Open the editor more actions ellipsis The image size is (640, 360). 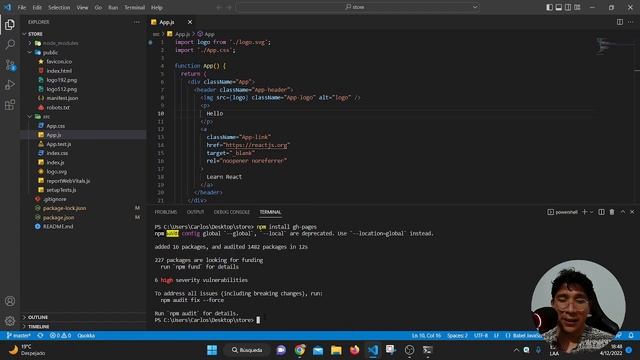pos(631,22)
